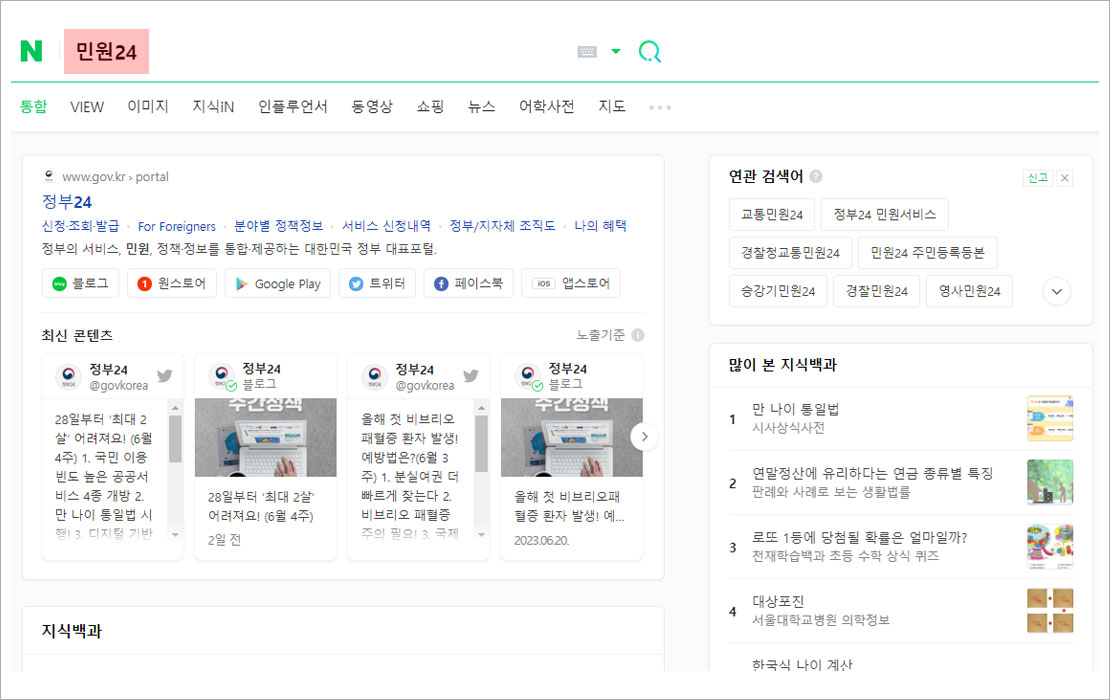
Task: Click the green Naver N logo
Action: (31, 51)
